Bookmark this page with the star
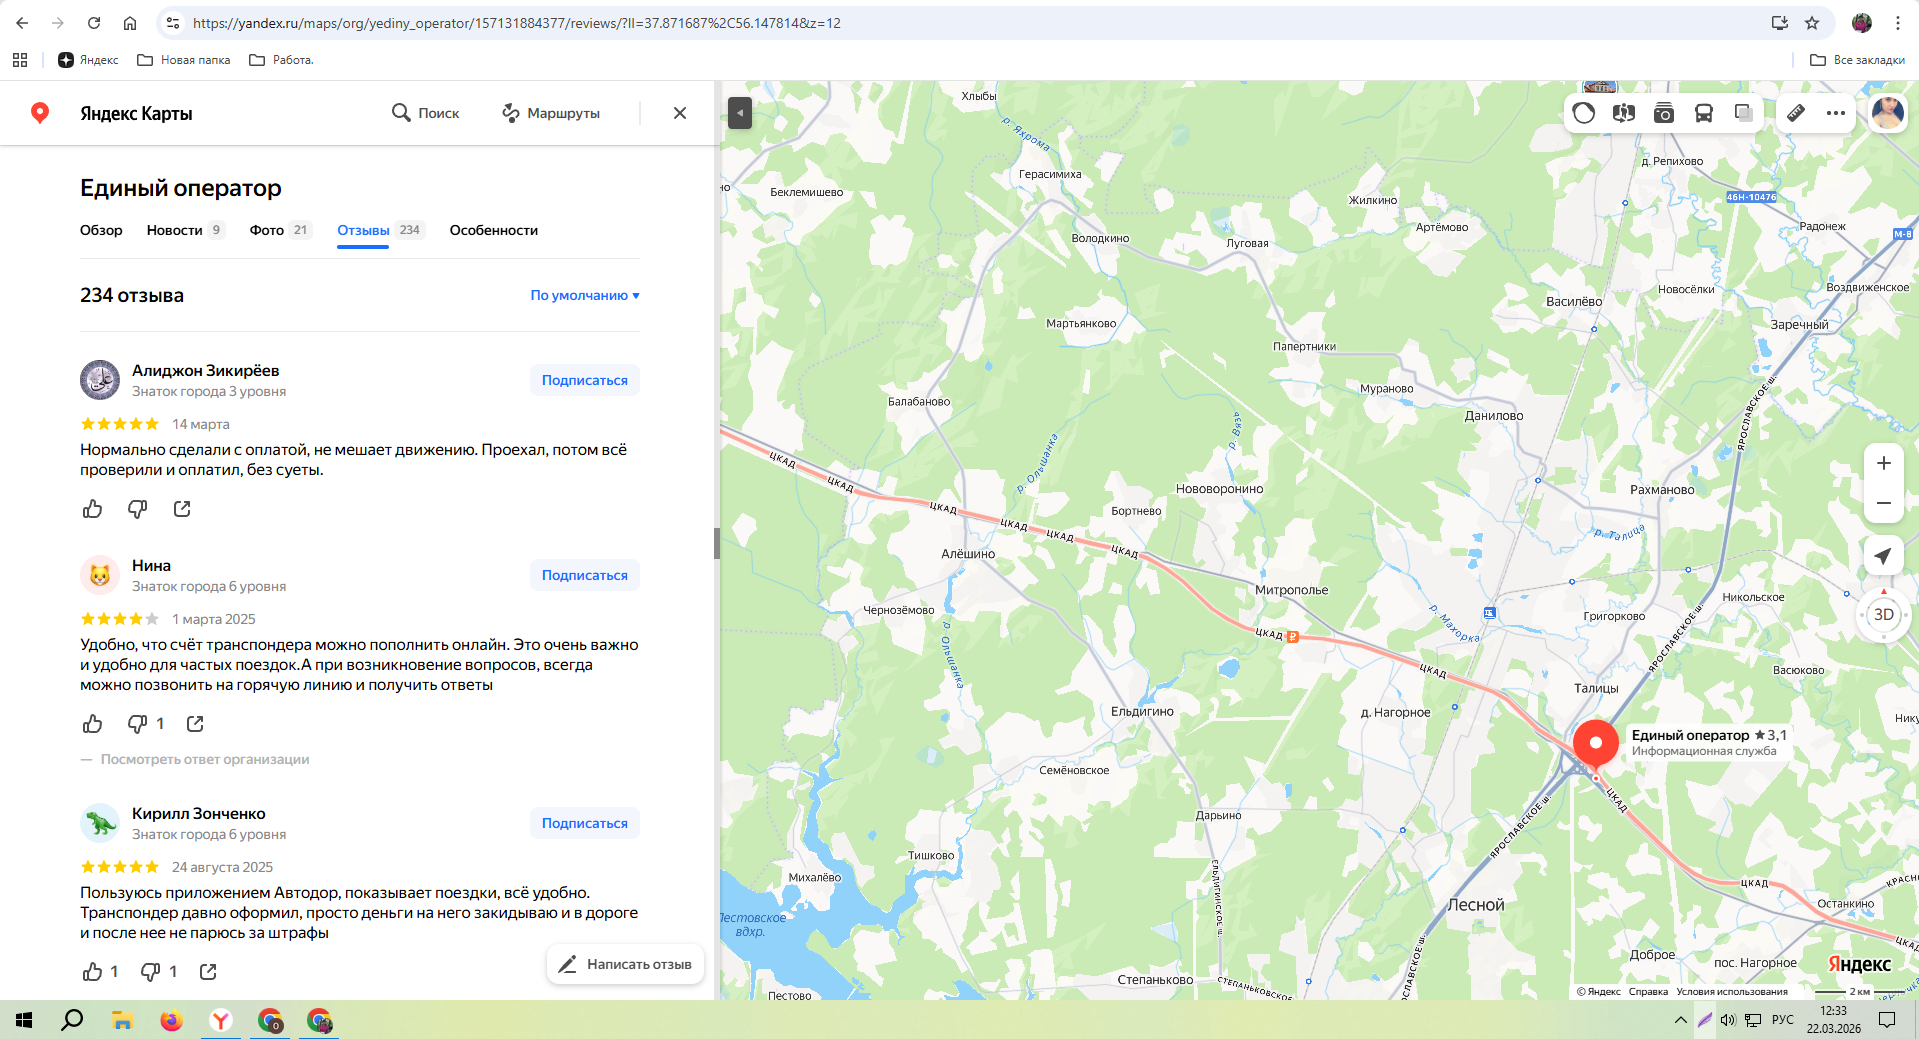 pyautogui.click(x=1812, y=23)
